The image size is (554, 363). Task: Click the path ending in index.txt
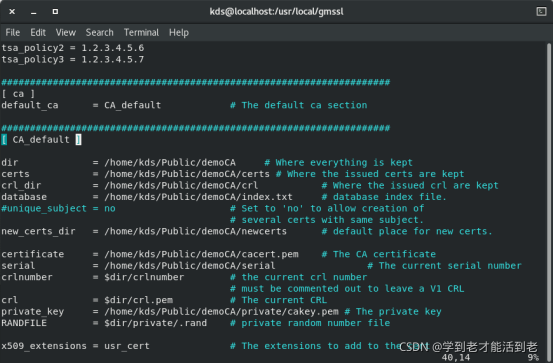(x=198, y=197)
